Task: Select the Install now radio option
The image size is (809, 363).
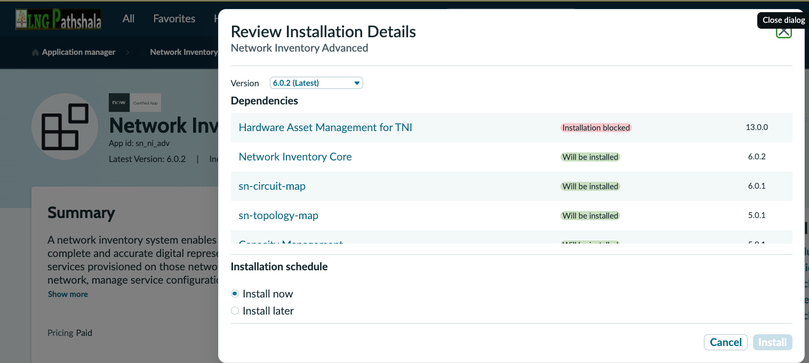Action: 235,294
